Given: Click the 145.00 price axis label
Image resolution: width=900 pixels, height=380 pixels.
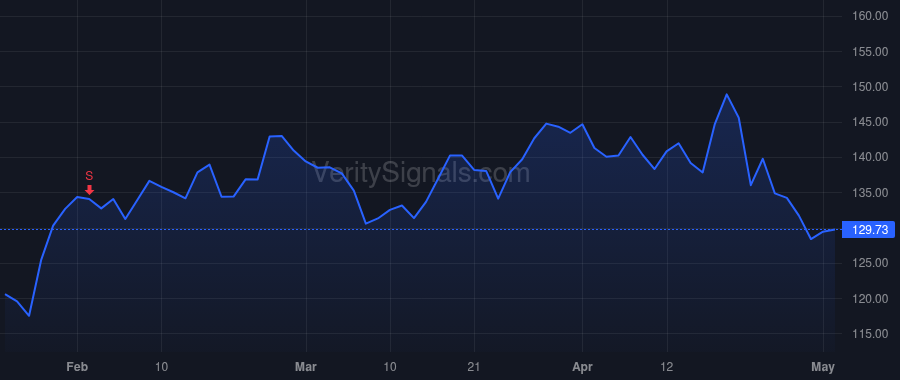Looking at the screenshot, I should point(870,122).
